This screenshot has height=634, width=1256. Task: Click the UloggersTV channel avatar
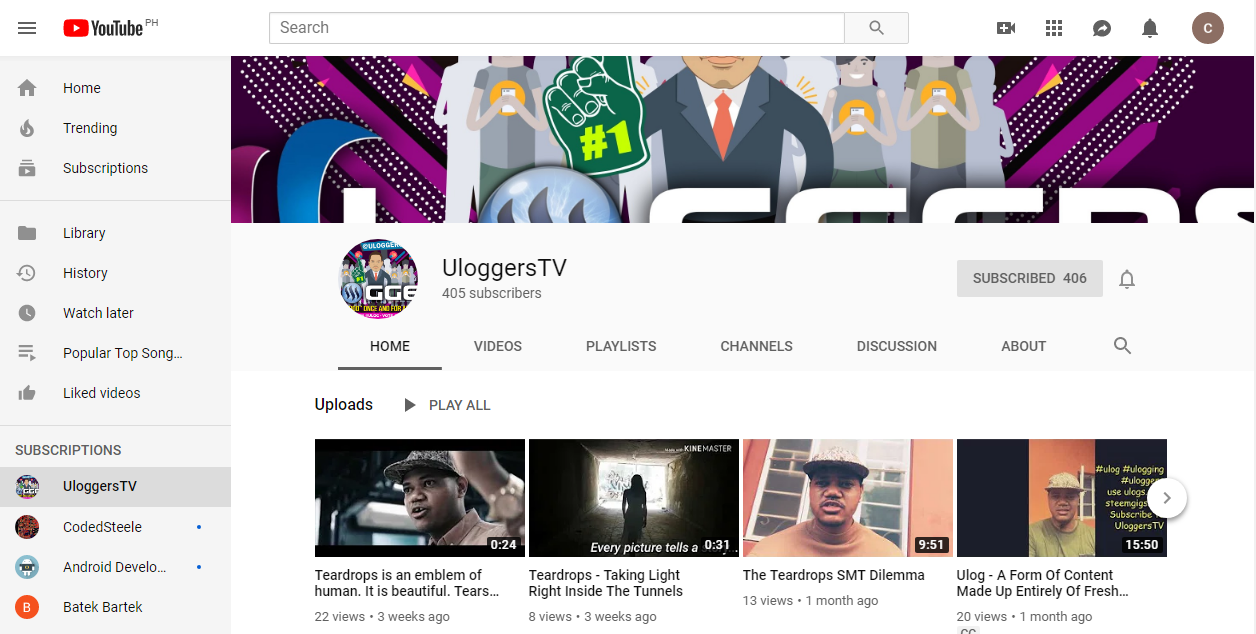click(379, 278)
